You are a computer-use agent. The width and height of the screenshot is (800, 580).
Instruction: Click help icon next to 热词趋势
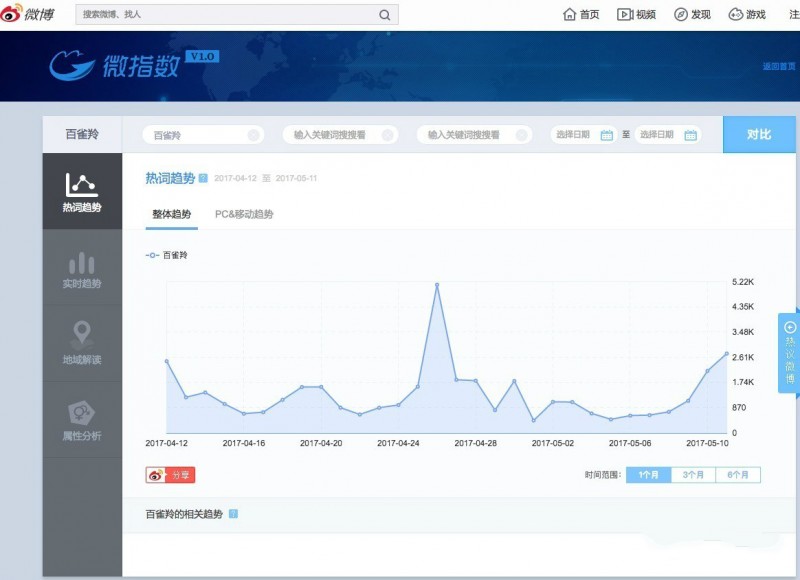[x=203, y=178]
